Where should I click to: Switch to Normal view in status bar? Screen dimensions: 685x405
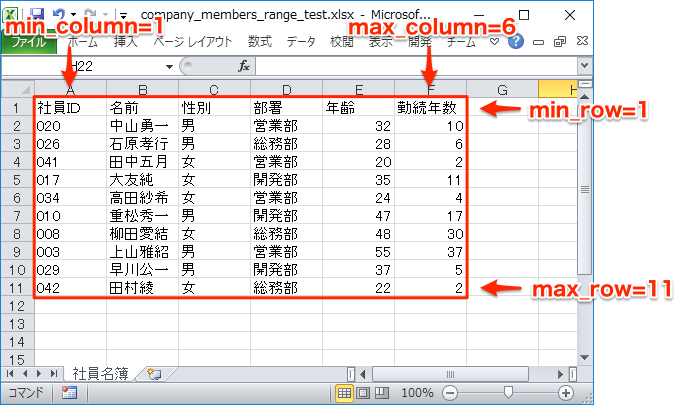[344, 393]
